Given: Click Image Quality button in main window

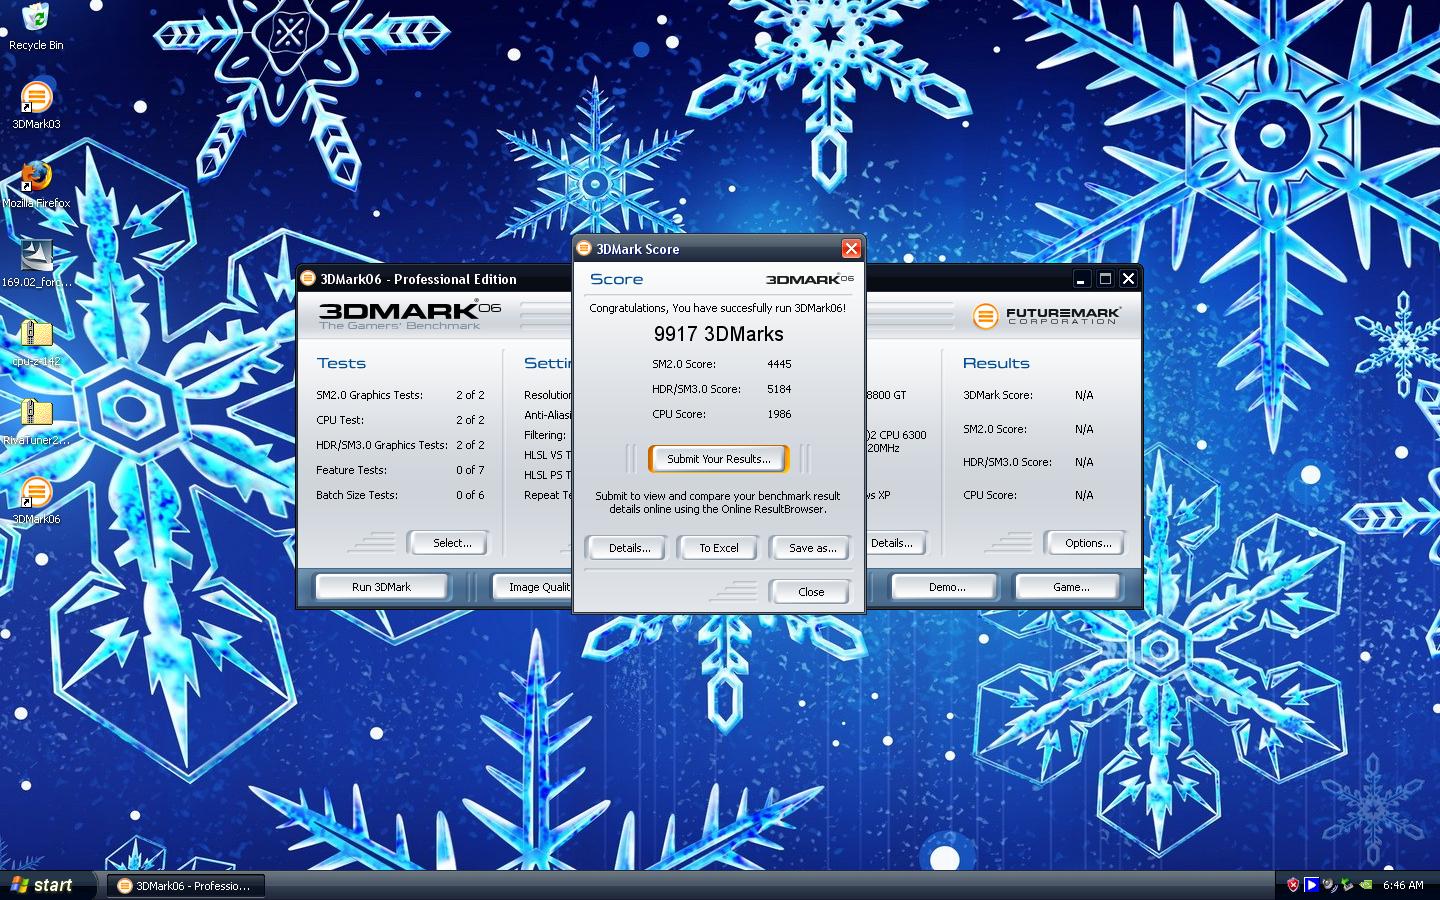Looking at the screenshot, I should [534, 587].
